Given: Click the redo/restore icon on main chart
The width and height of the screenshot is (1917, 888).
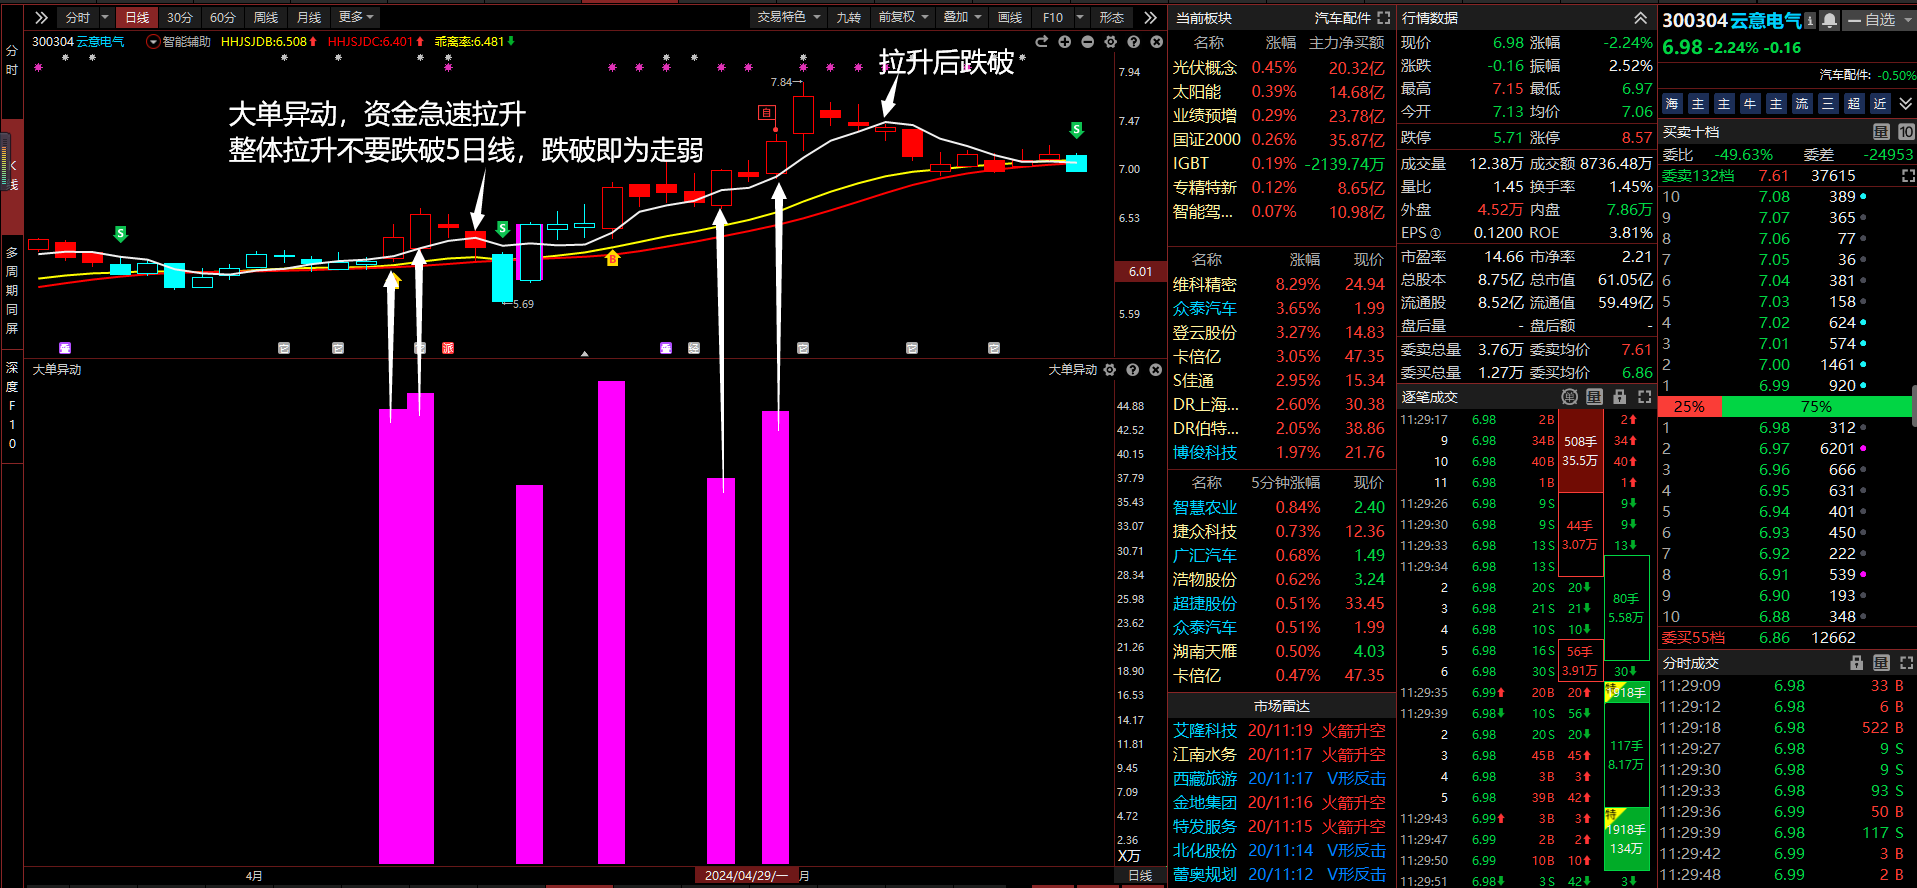Looking at the screenshot, I should tap(1042, 42).
